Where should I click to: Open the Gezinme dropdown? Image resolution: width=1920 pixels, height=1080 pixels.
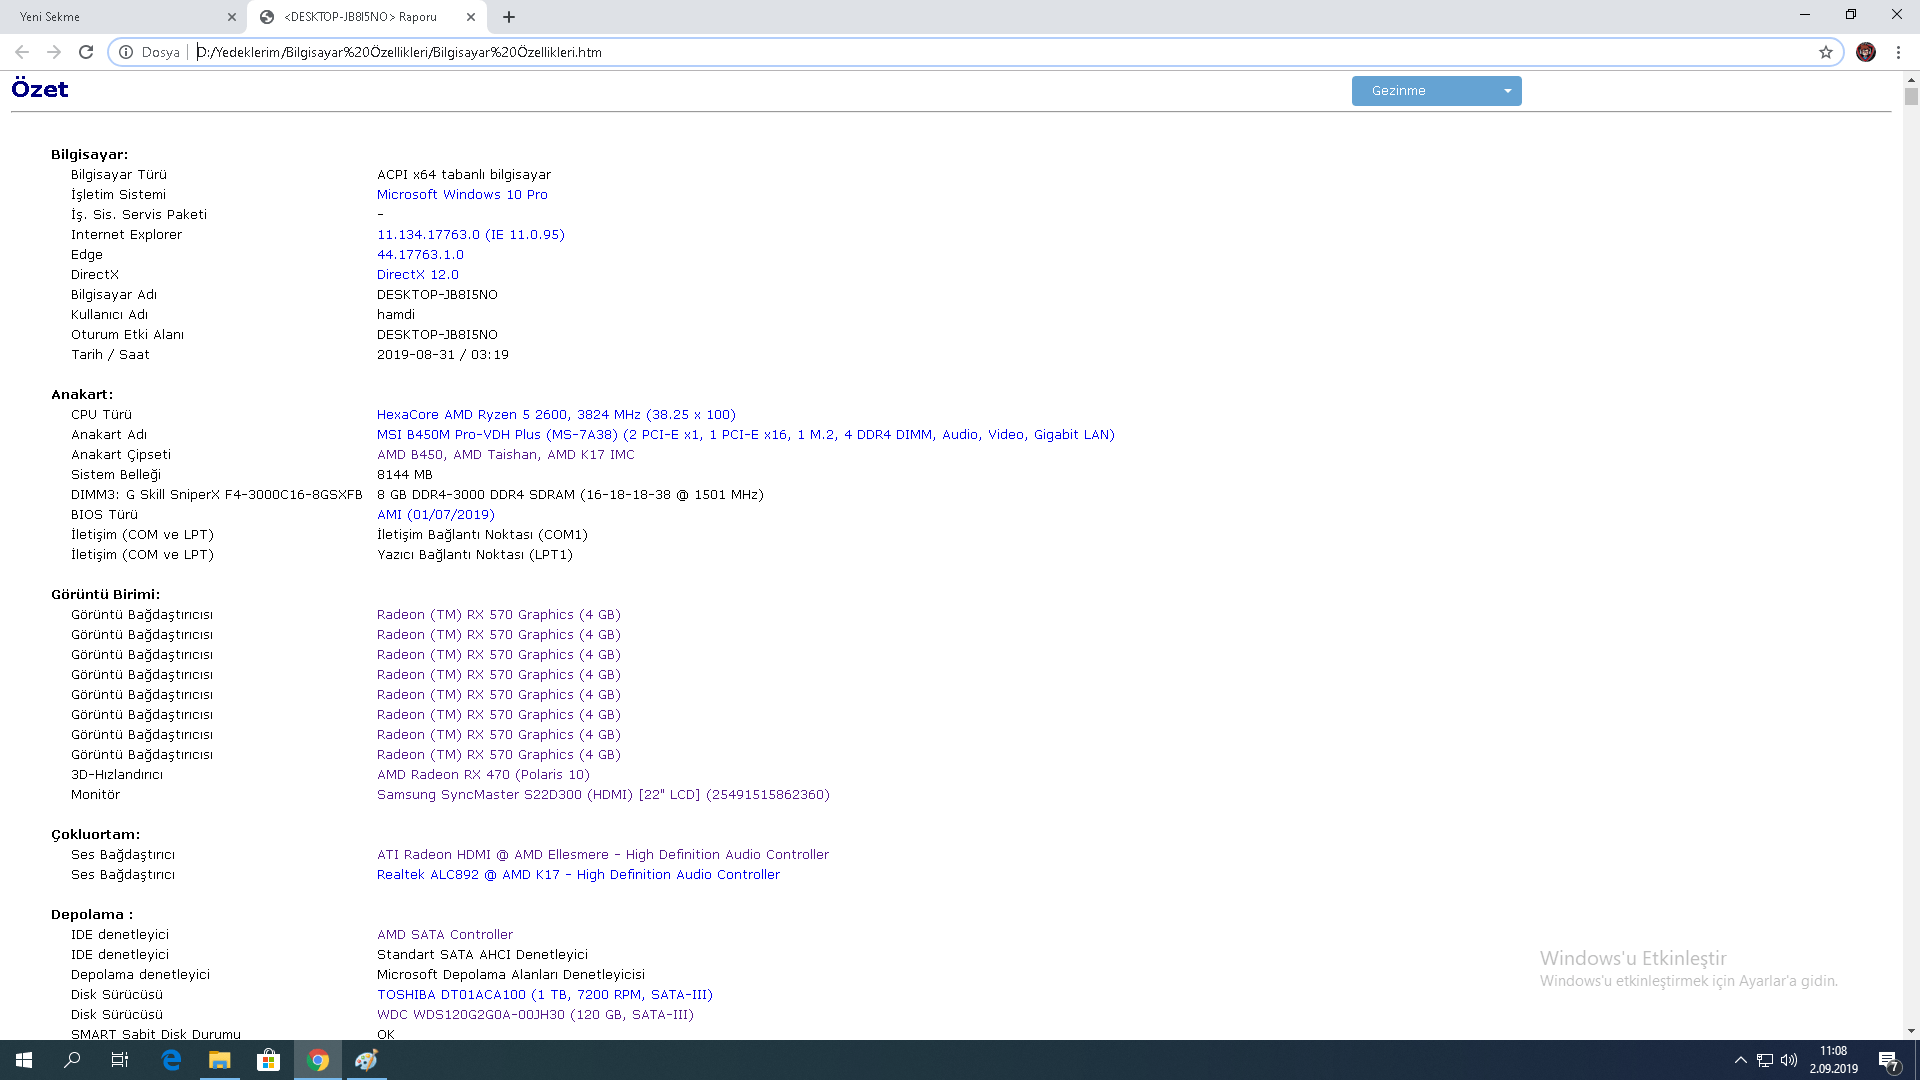(1436, 91)
